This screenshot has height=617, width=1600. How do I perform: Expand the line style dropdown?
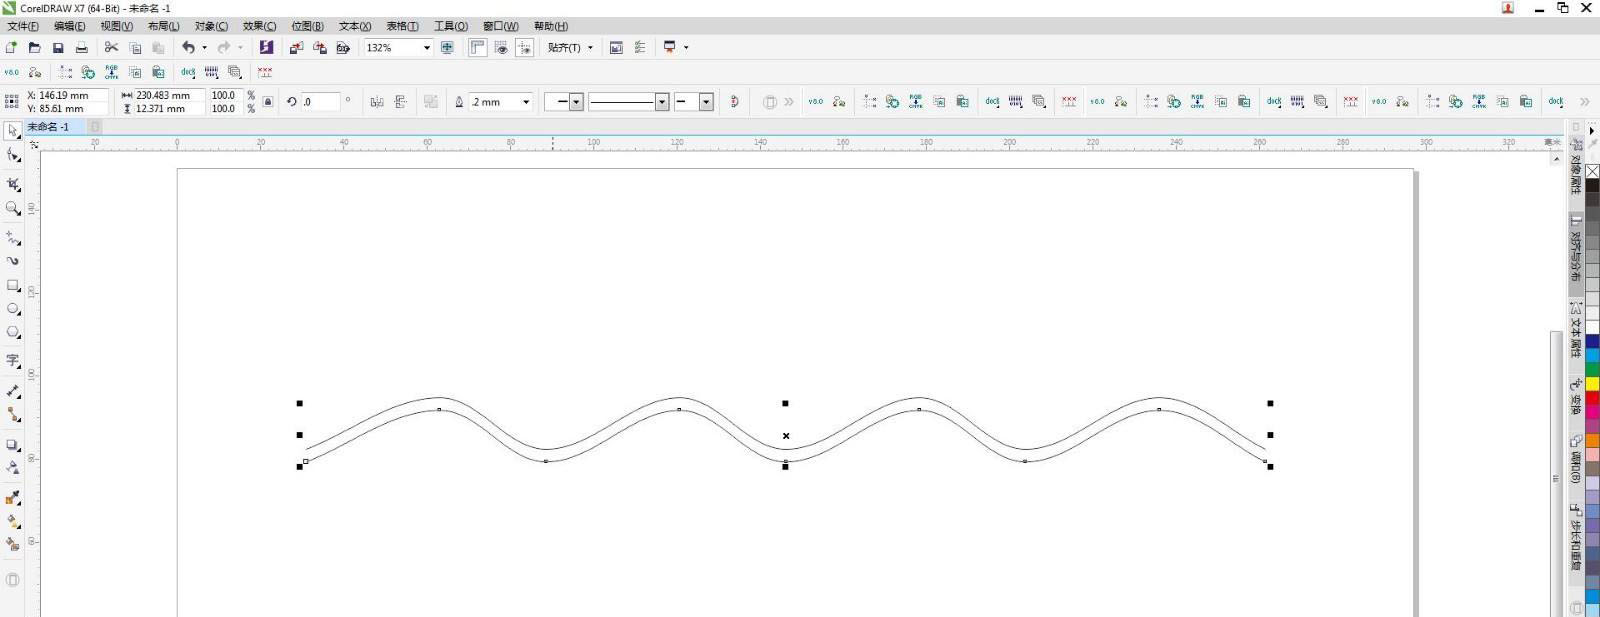(661, 102)
